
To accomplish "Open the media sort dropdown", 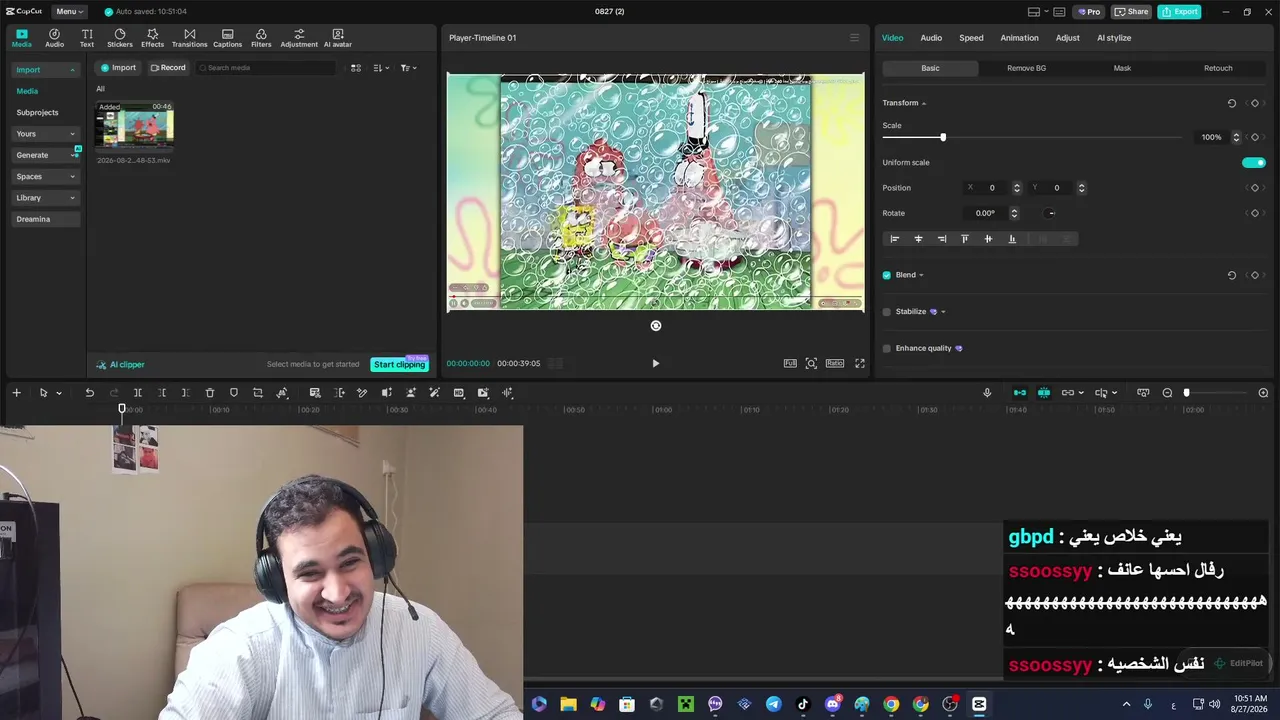I will coord(381,68).
